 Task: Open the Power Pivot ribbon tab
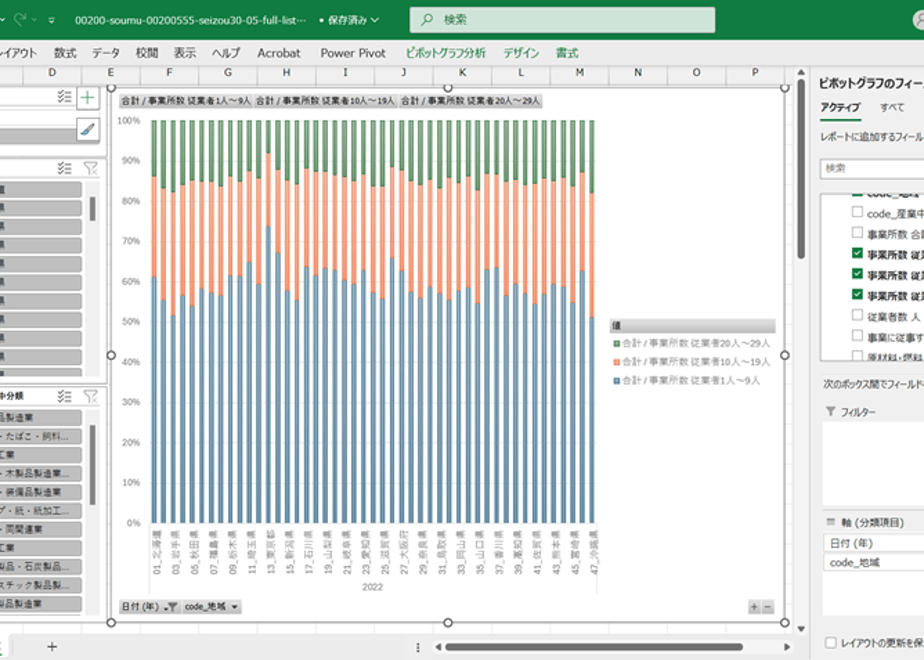[353, 53]
